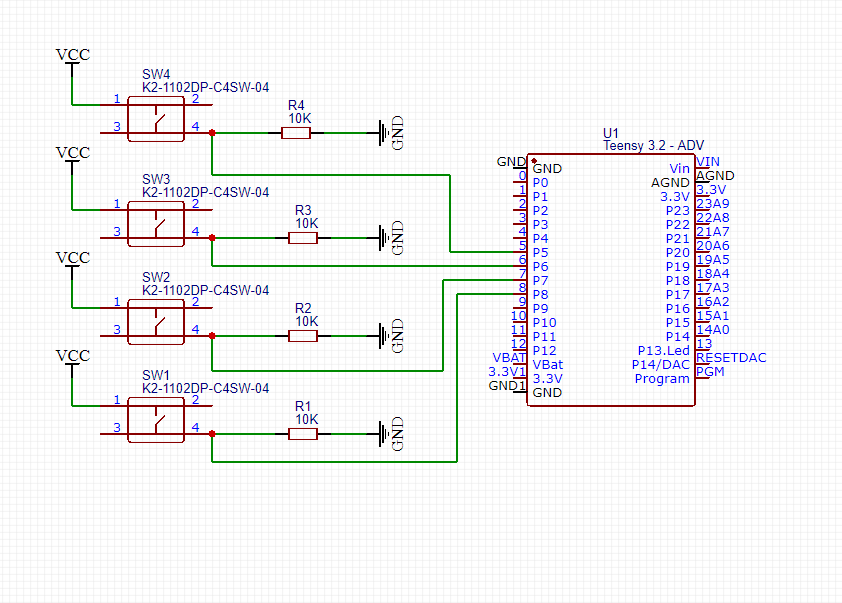Click the SW2 reference designator text
This screenshot has width=842, height=603.
tap(155, 278)
